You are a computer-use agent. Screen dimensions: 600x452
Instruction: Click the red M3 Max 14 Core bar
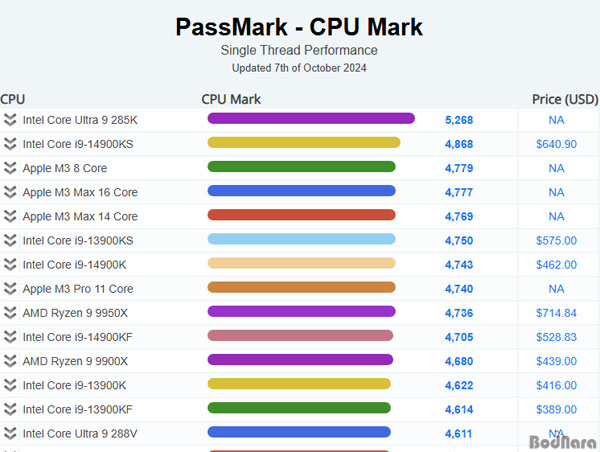pyautogui.click(x=302, y=215)
